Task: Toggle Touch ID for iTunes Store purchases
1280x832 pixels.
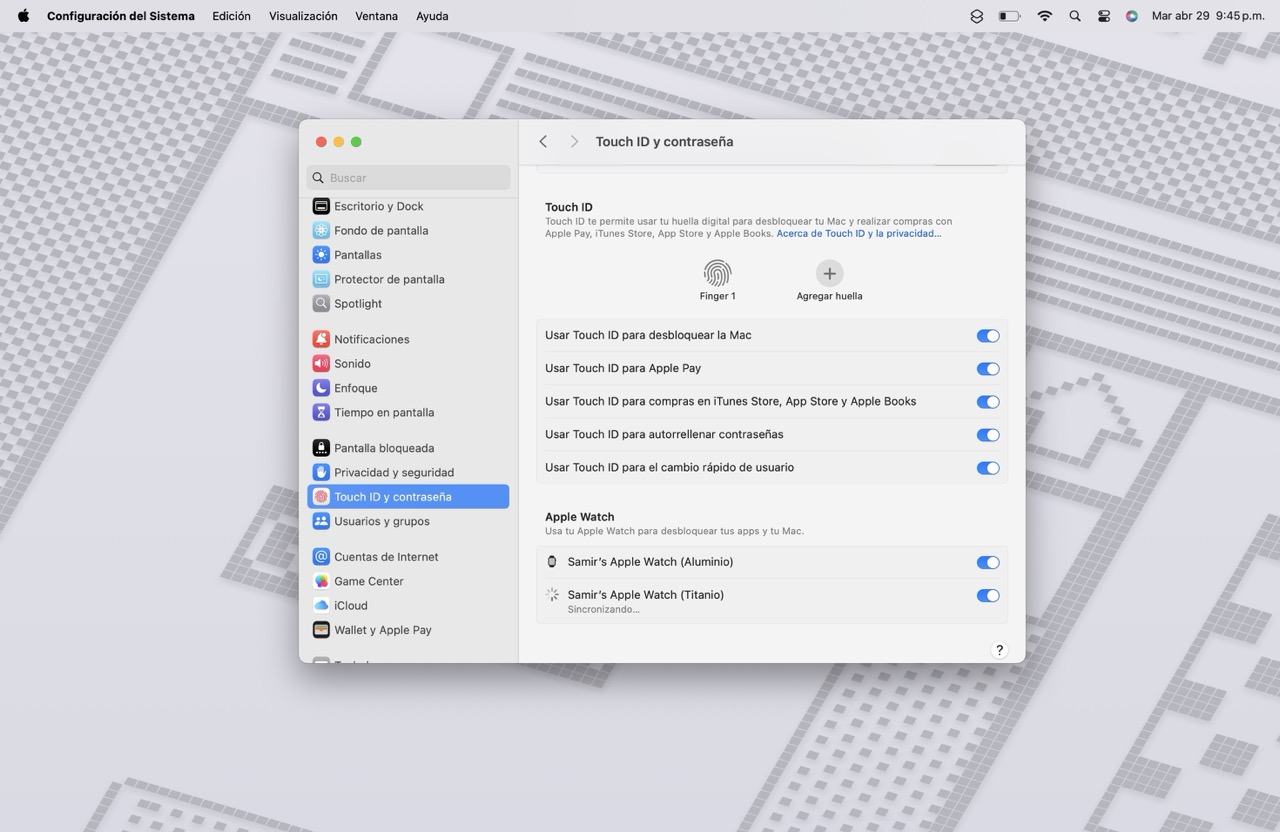Action: (988, 402)
